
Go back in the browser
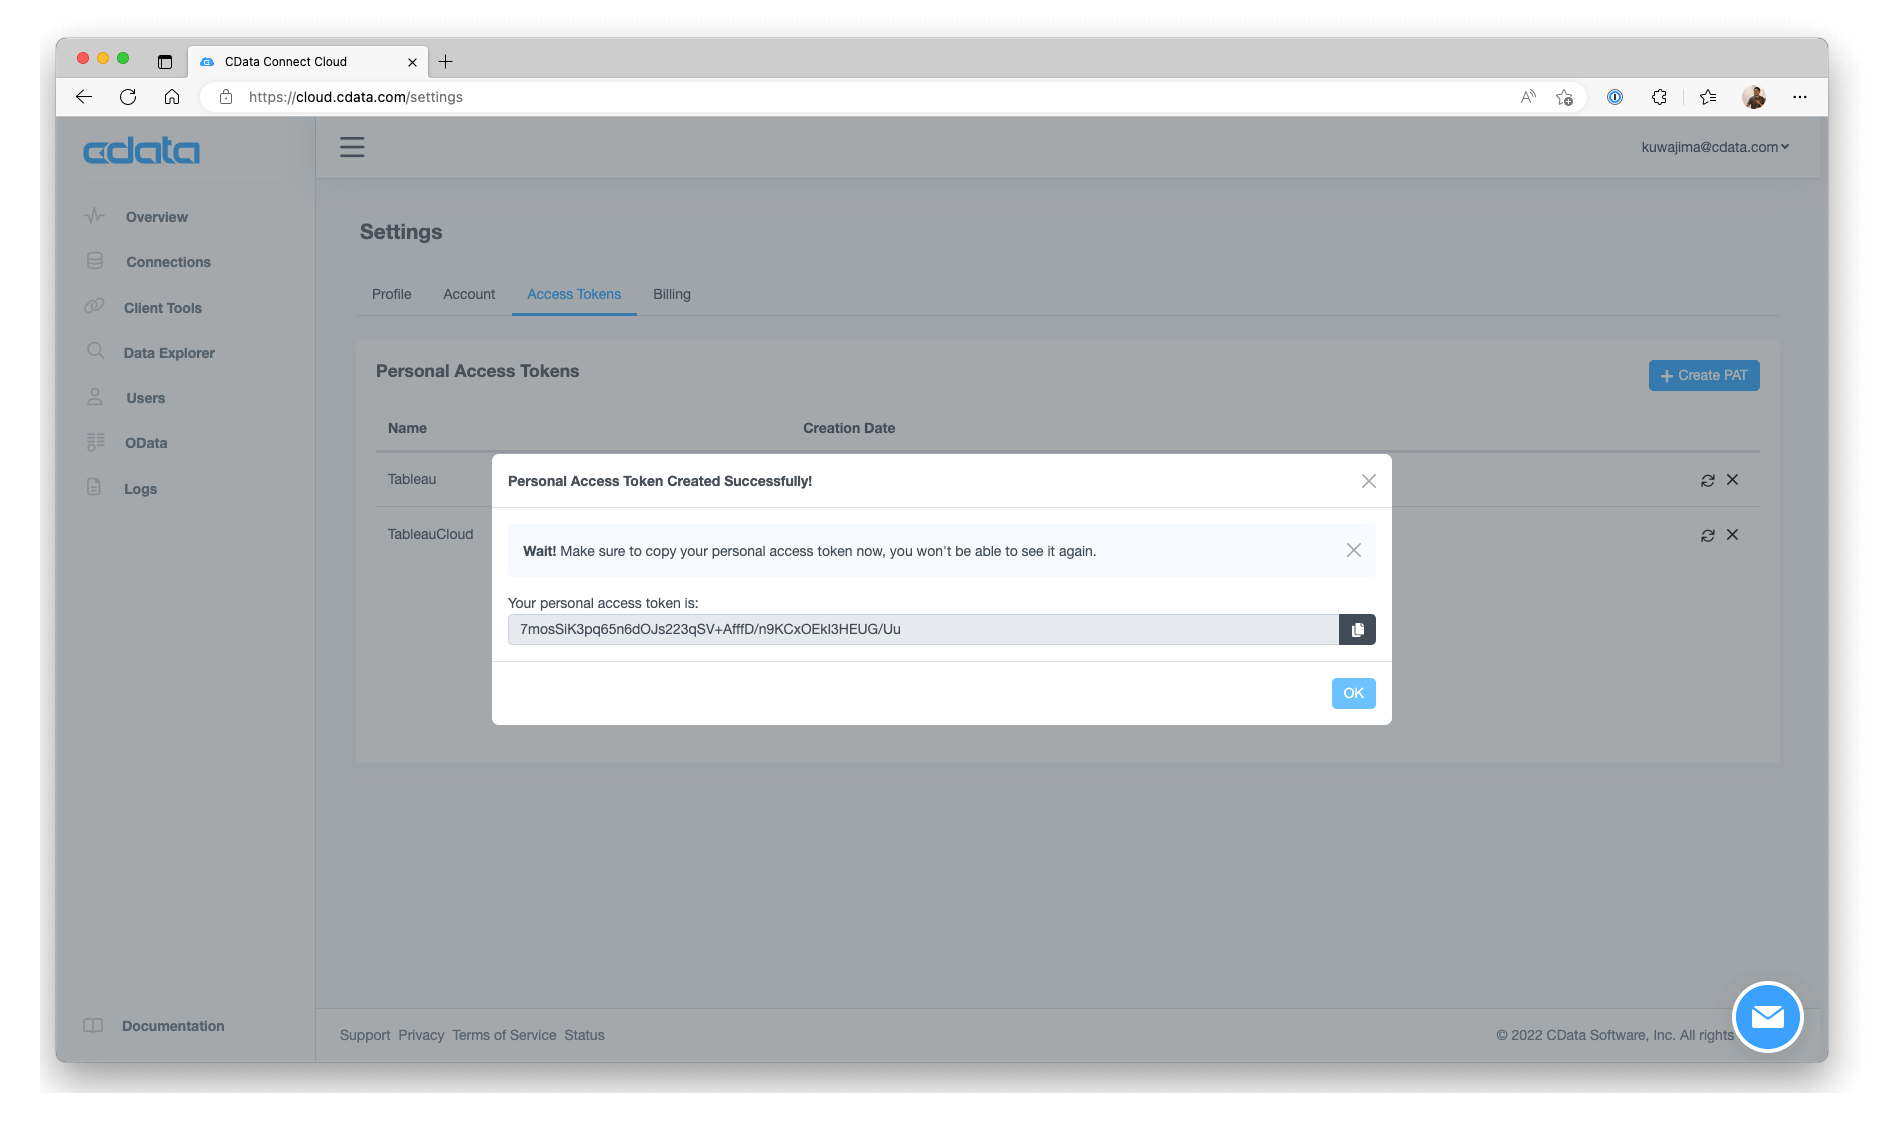click(x=84, y=97)
